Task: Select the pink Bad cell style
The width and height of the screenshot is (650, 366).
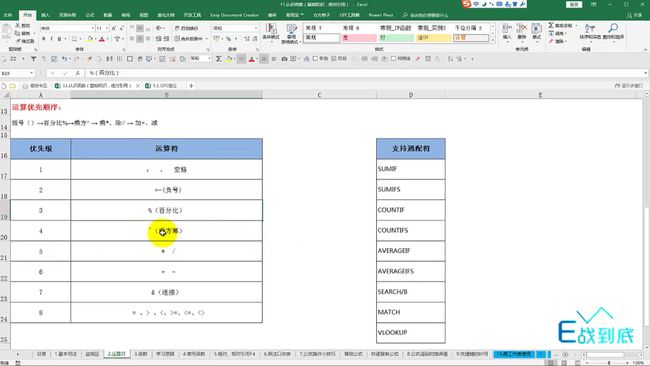Action: tap(359, 38)
